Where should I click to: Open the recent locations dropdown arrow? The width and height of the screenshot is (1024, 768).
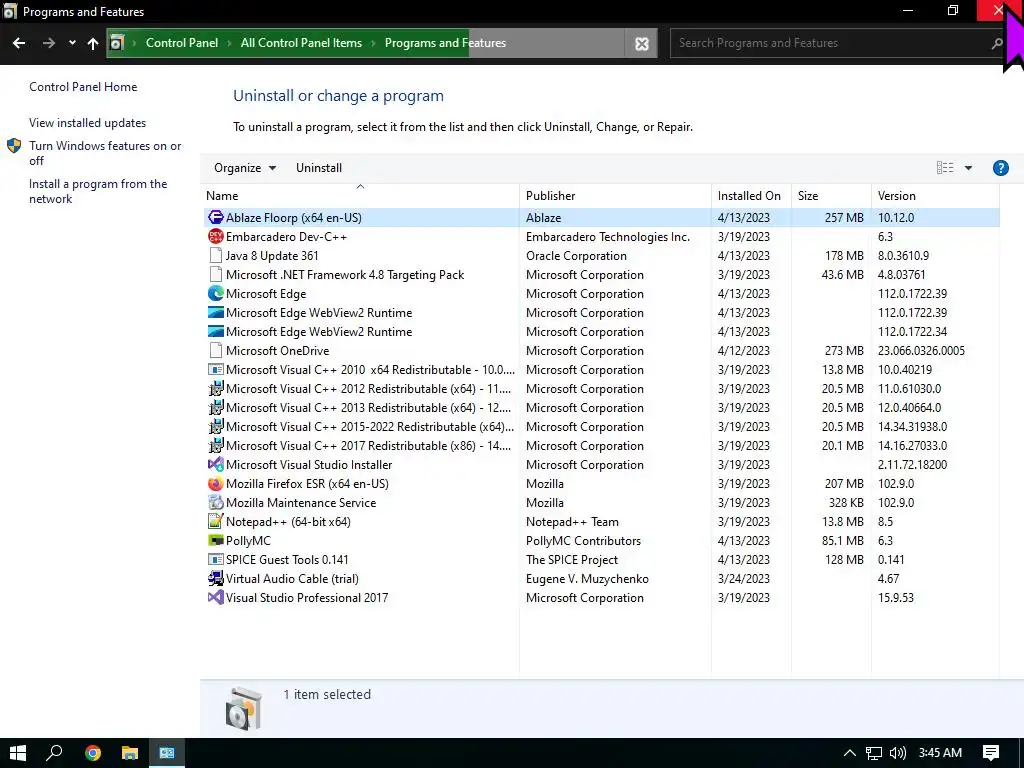click(72, 43)
